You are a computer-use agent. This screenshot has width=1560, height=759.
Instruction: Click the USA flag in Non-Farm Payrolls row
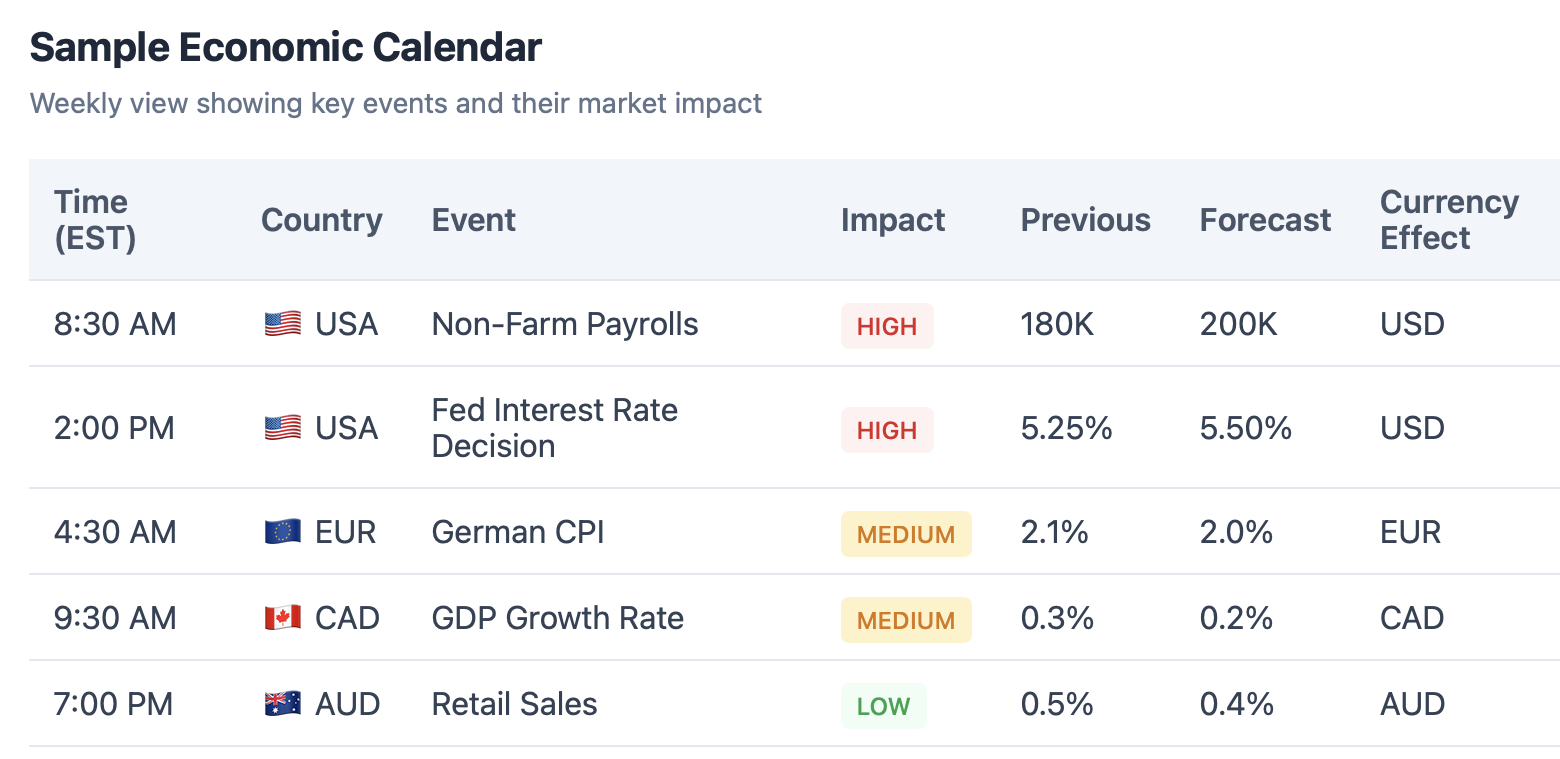point(282,325)
